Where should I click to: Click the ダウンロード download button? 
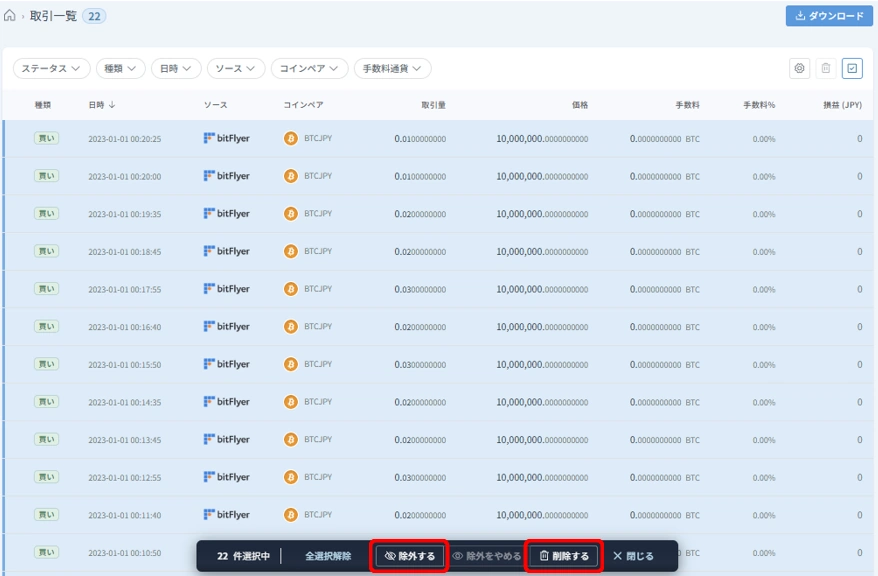tap(829, 16)
